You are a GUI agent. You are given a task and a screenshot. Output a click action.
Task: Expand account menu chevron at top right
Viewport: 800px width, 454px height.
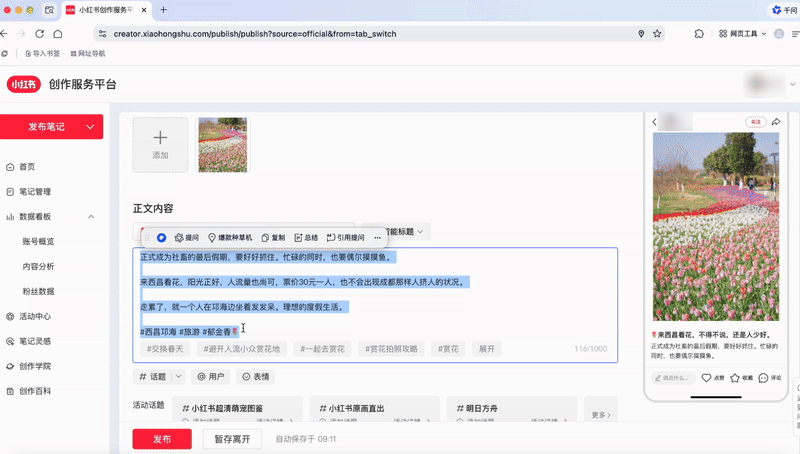pyautogui.click(x=792, y=84)
